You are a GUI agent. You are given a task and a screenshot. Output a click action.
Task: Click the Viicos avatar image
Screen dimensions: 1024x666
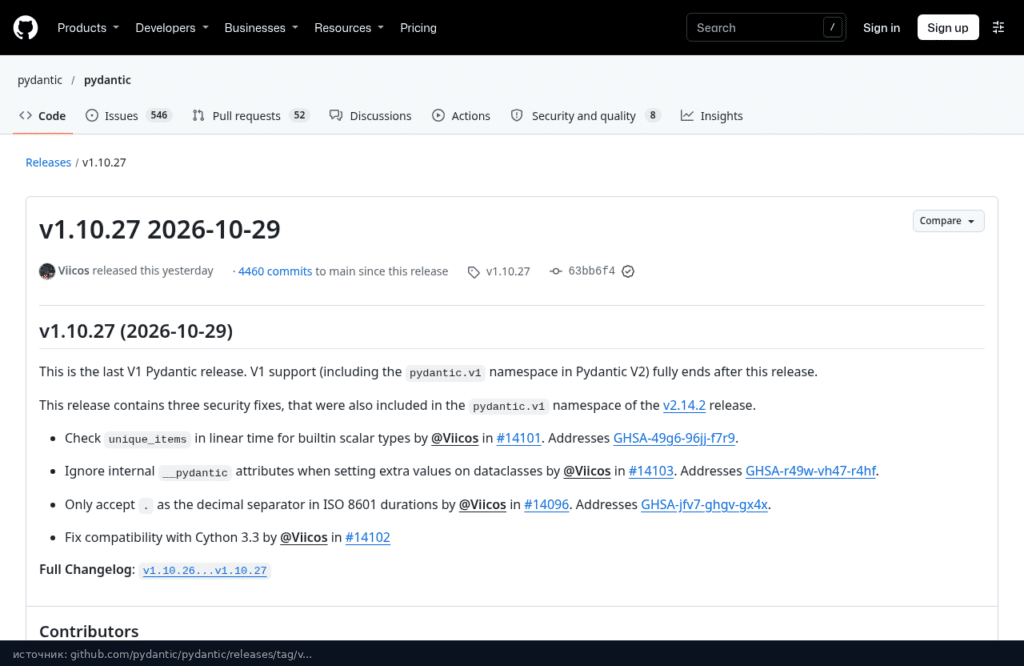47,271
